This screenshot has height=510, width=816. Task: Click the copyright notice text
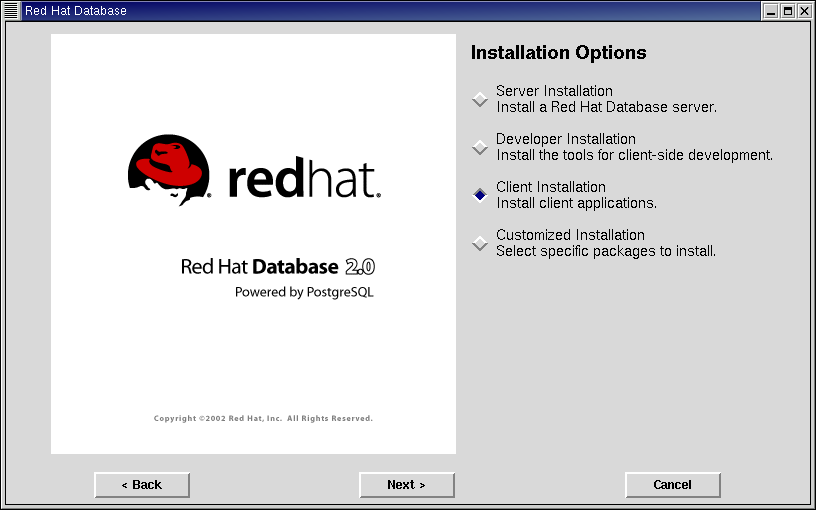pyautogui.click(x=263, y=418)
